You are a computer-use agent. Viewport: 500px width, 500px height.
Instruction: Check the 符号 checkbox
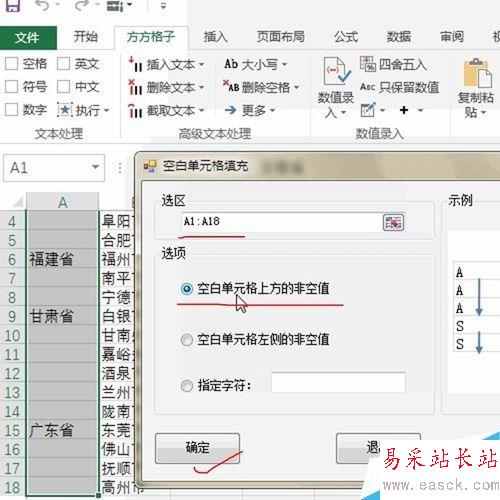point(11,87)
